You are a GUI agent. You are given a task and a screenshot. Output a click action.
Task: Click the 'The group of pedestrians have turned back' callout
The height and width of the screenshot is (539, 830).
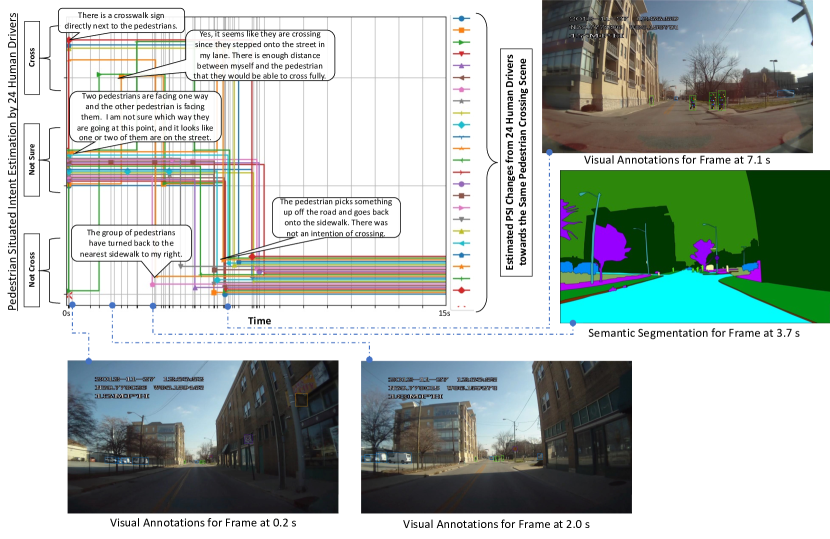point(131,243)
